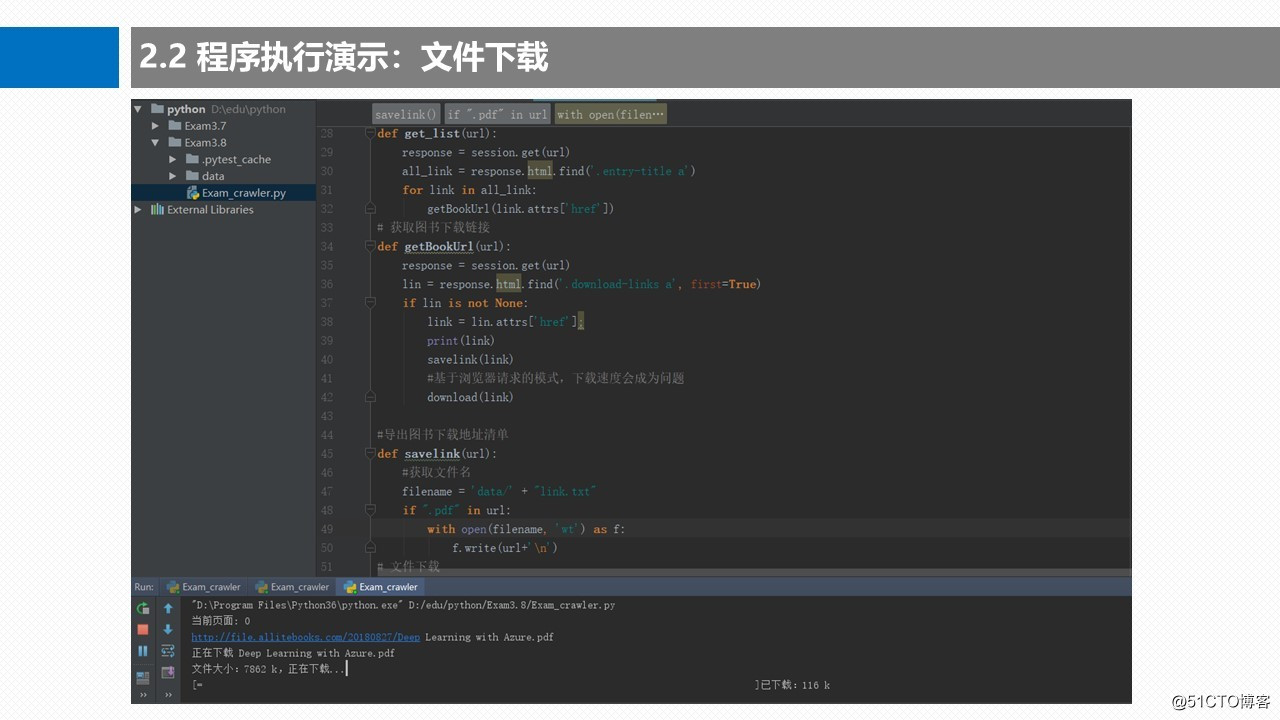
Task: Click the line filename = 'data/' + "link.txt"
Action: pos(499,491)
